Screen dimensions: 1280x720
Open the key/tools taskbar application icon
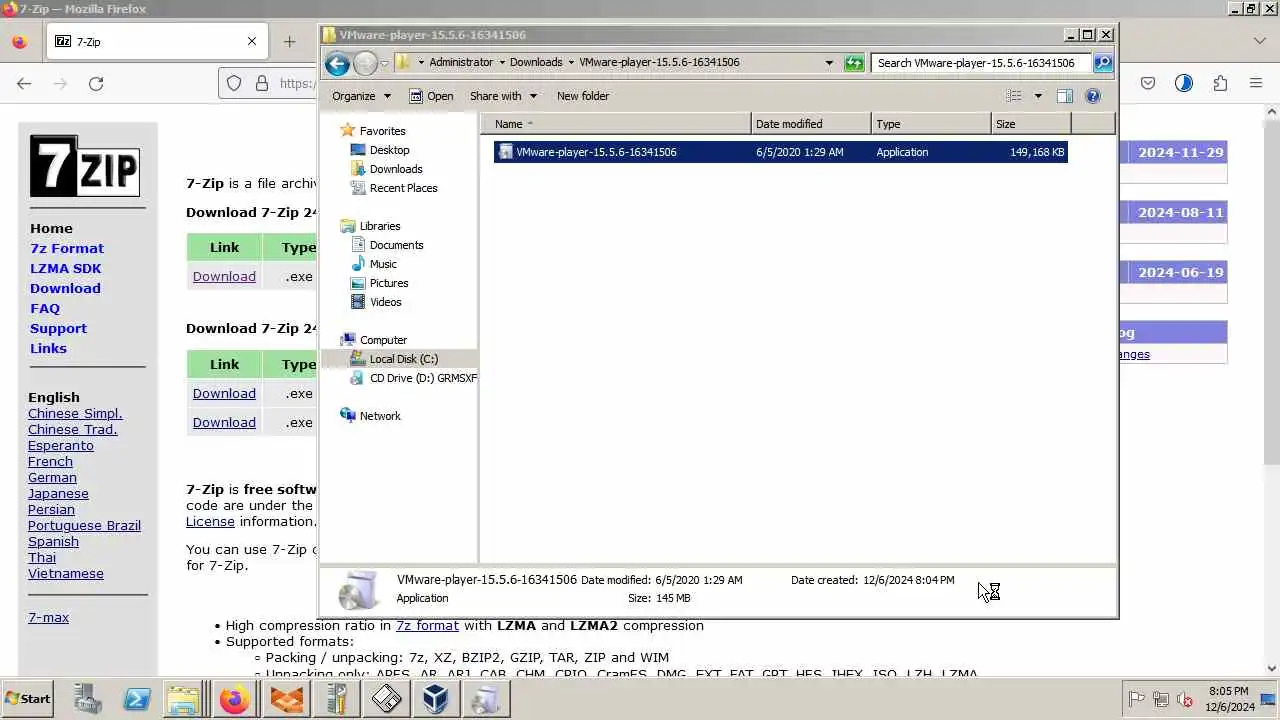coord(336,699)
